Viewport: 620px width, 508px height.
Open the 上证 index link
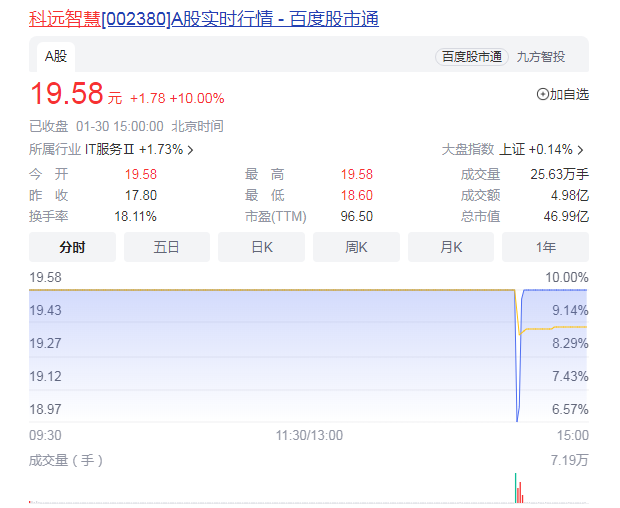pos(512,149)
